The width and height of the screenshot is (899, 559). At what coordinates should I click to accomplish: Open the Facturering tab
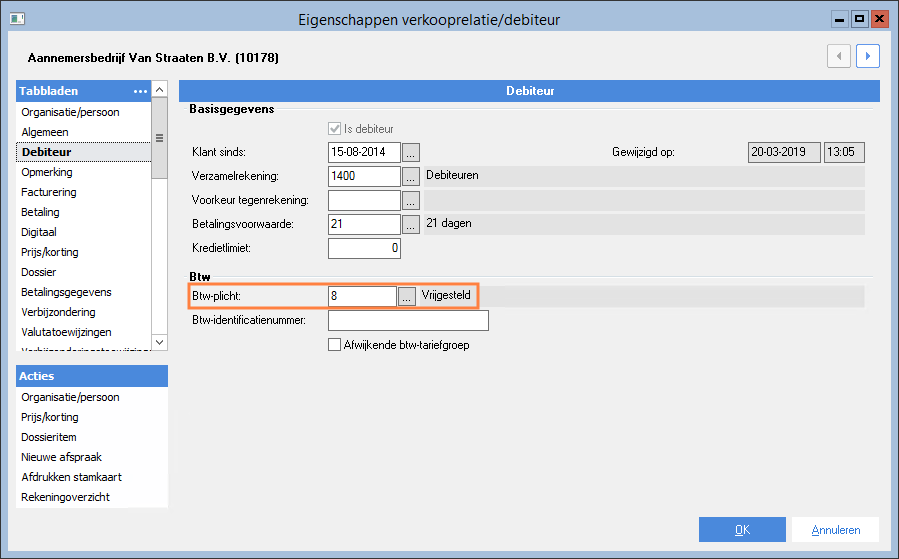[49, 192]
